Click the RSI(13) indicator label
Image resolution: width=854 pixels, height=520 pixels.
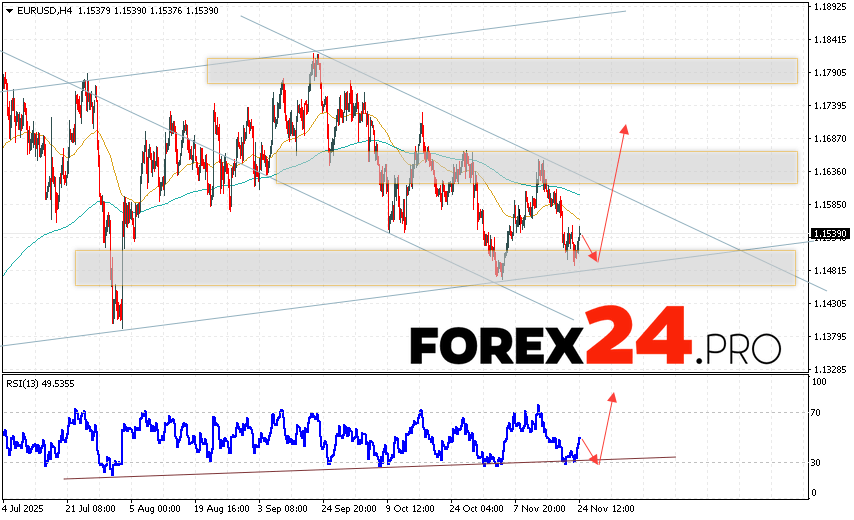27,382
